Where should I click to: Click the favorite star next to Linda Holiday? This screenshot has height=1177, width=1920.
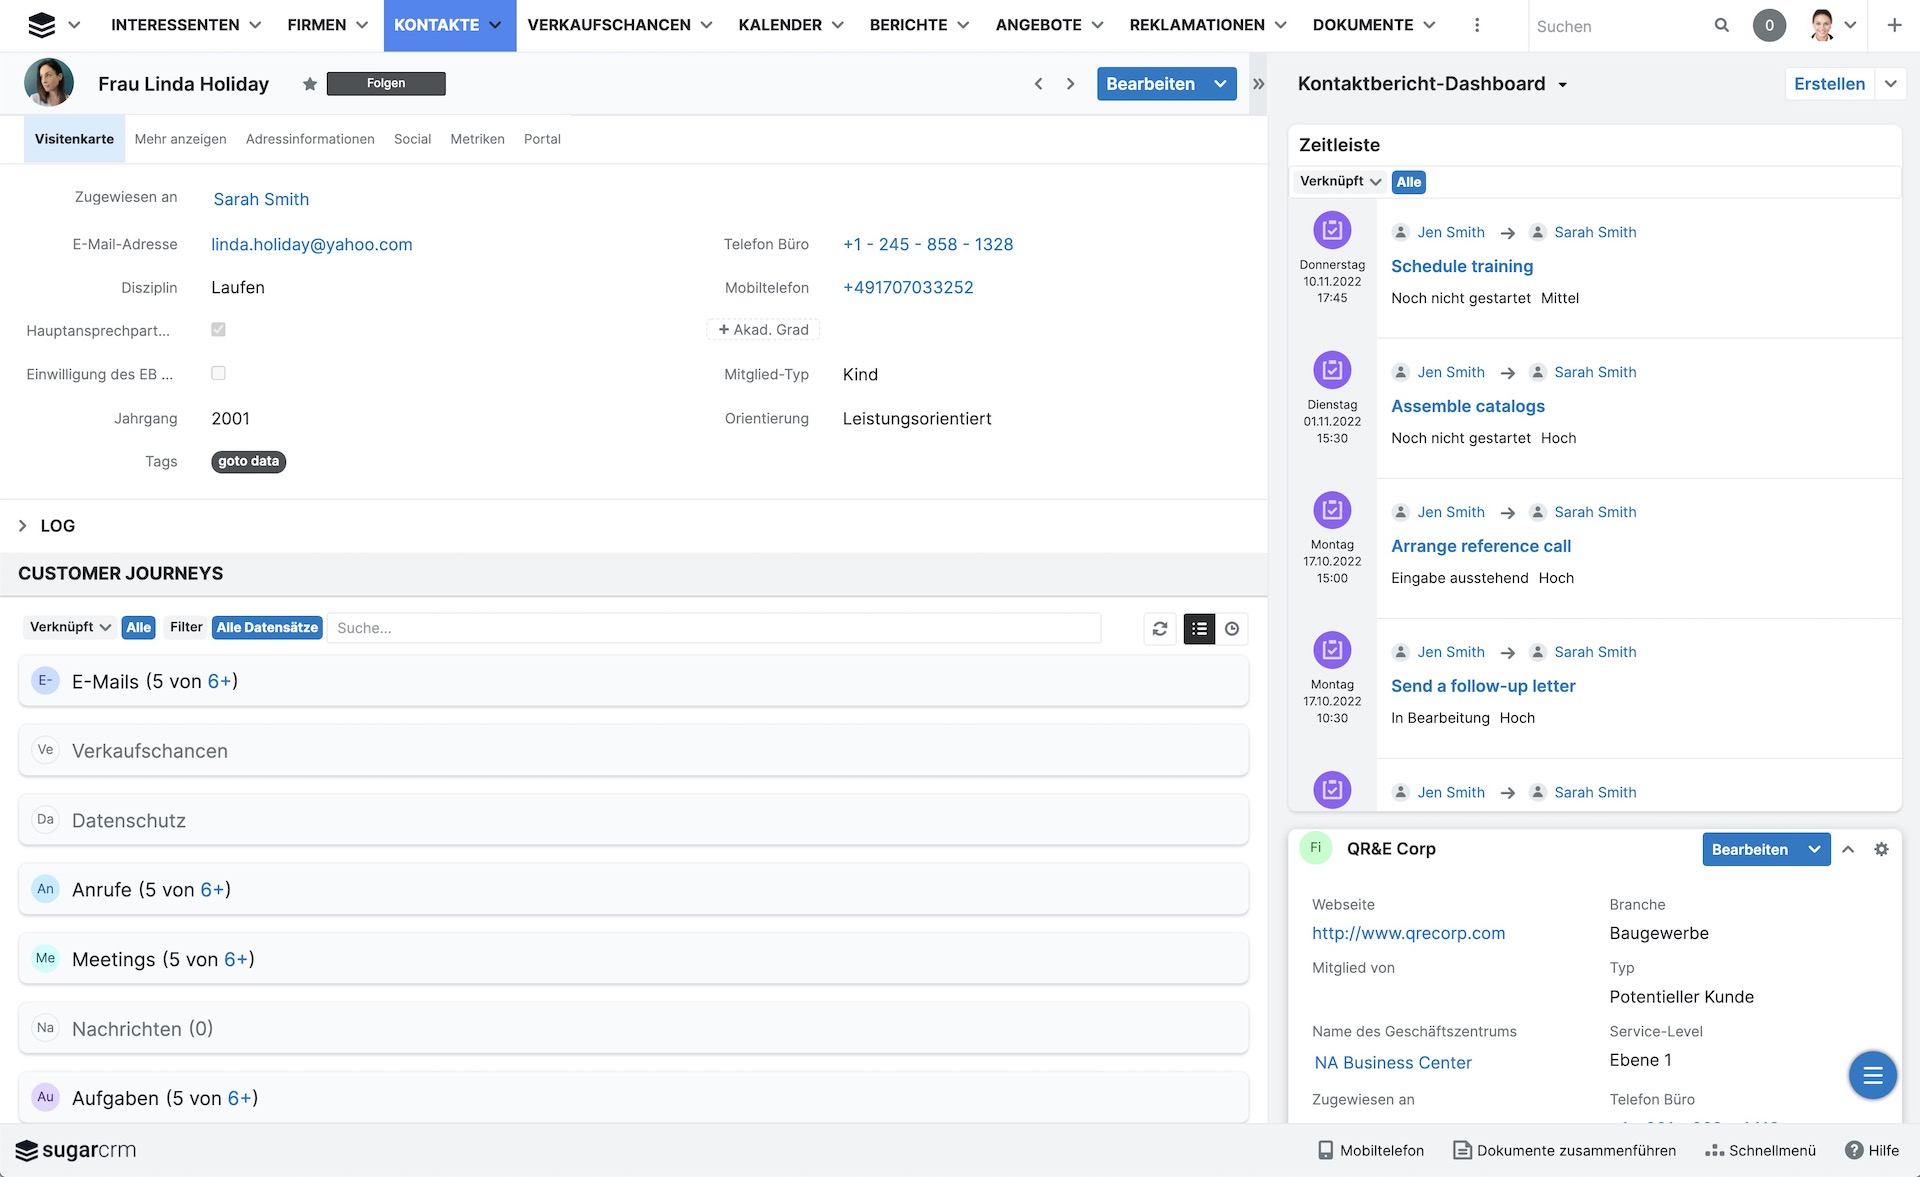(x=310, y=84)
